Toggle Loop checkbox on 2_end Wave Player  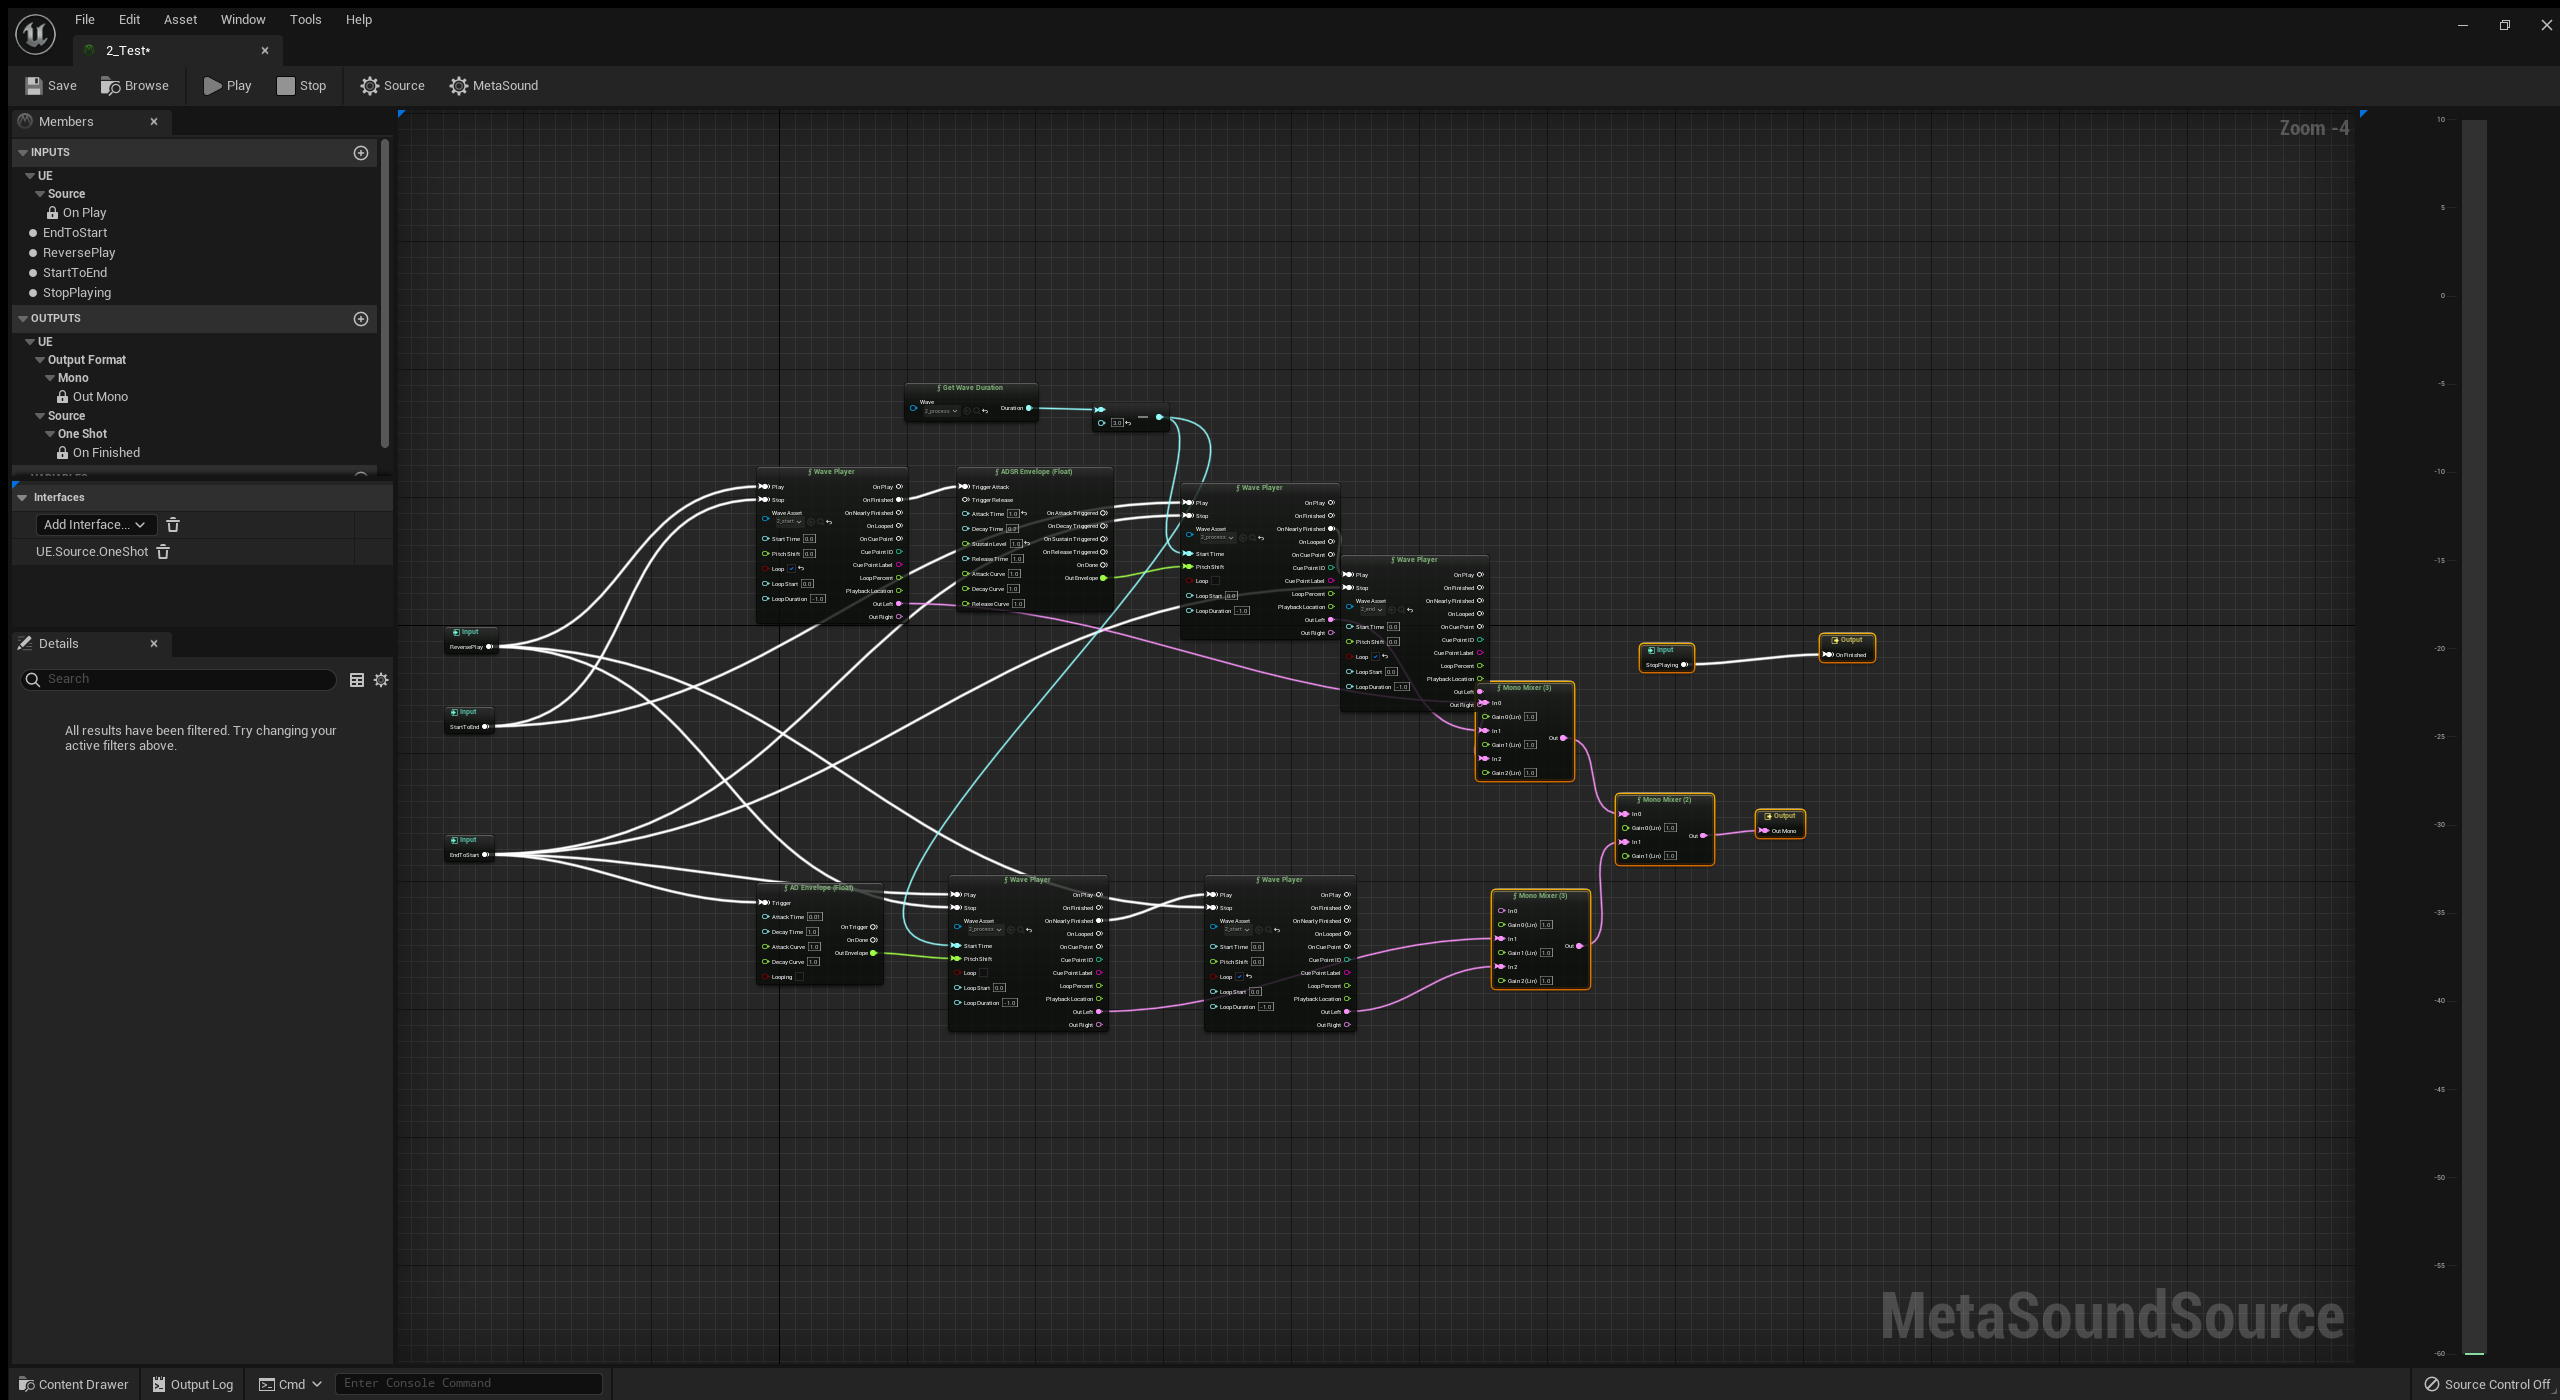click(x=1375, y=656)
